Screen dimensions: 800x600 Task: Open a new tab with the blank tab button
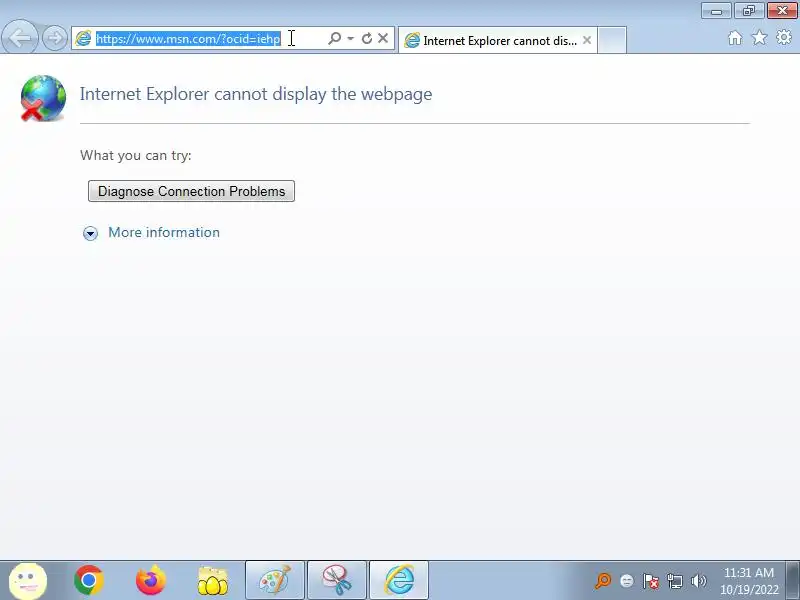point(612,40)
